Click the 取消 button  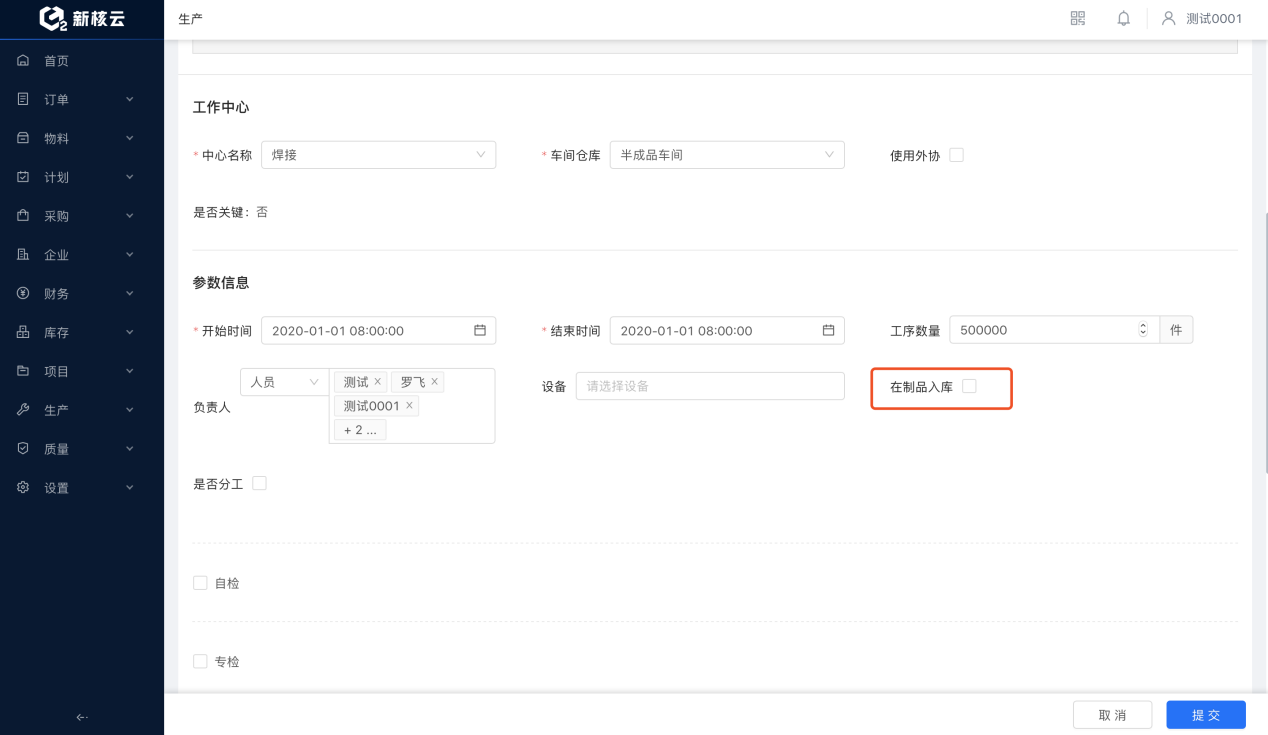pyautogui.click(x=1112, y=715)
